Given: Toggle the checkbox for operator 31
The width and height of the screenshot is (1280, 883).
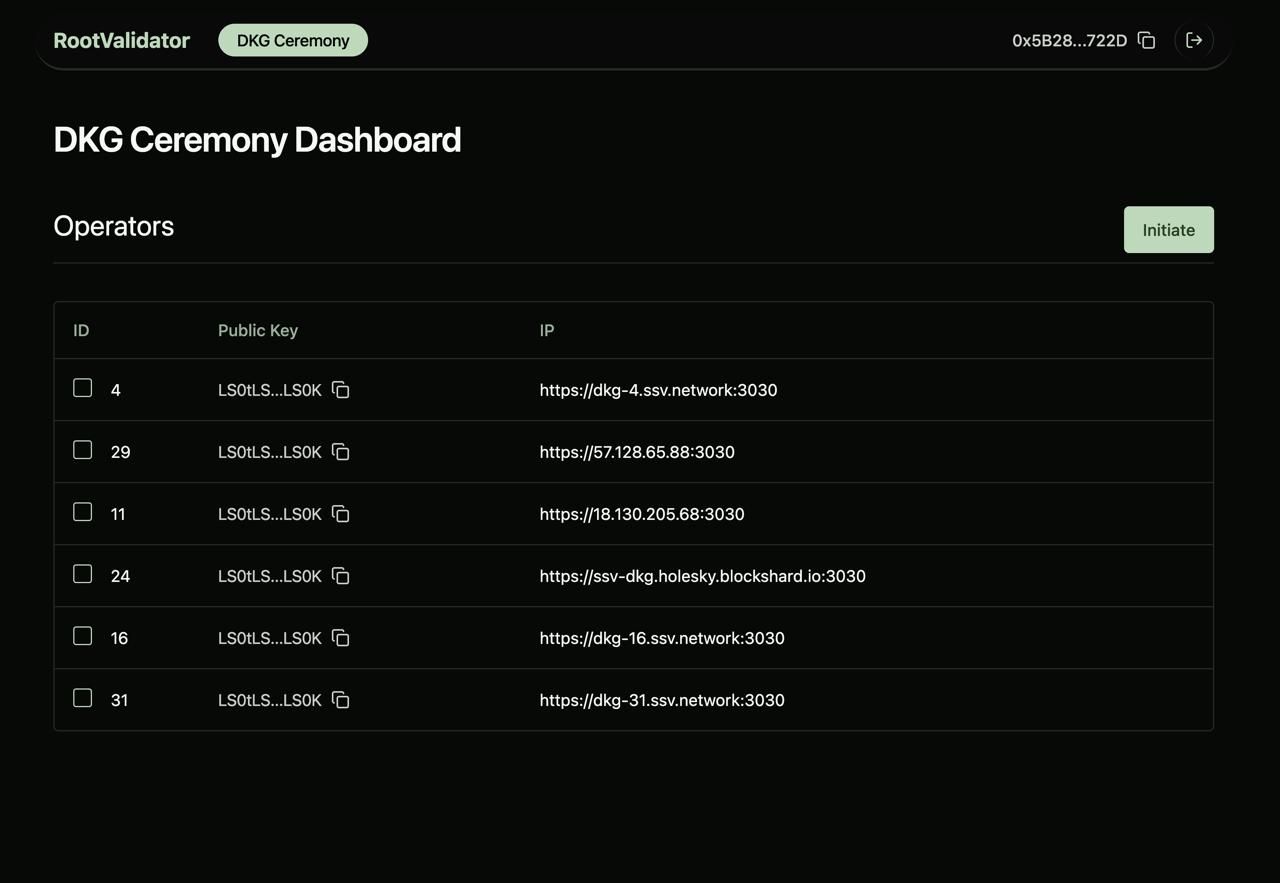Looking at the screenshot, I should tap(83, 698).
